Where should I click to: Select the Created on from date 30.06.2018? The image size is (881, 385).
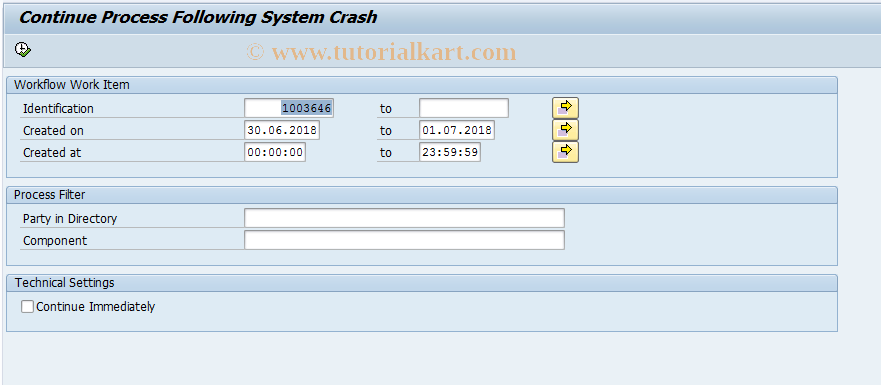(x=282, y=130)
